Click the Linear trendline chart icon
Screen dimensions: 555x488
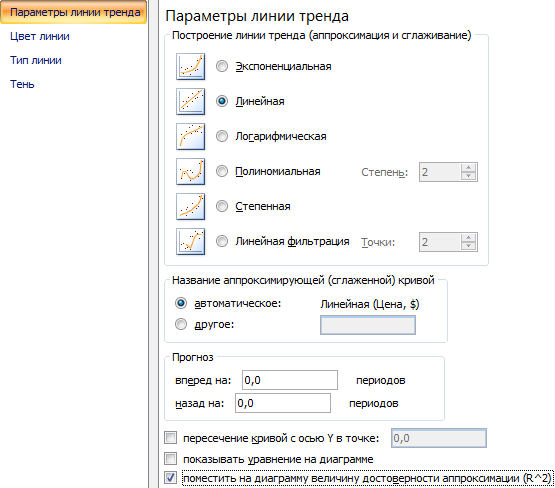pyautogui.click(x=190, y=102)
